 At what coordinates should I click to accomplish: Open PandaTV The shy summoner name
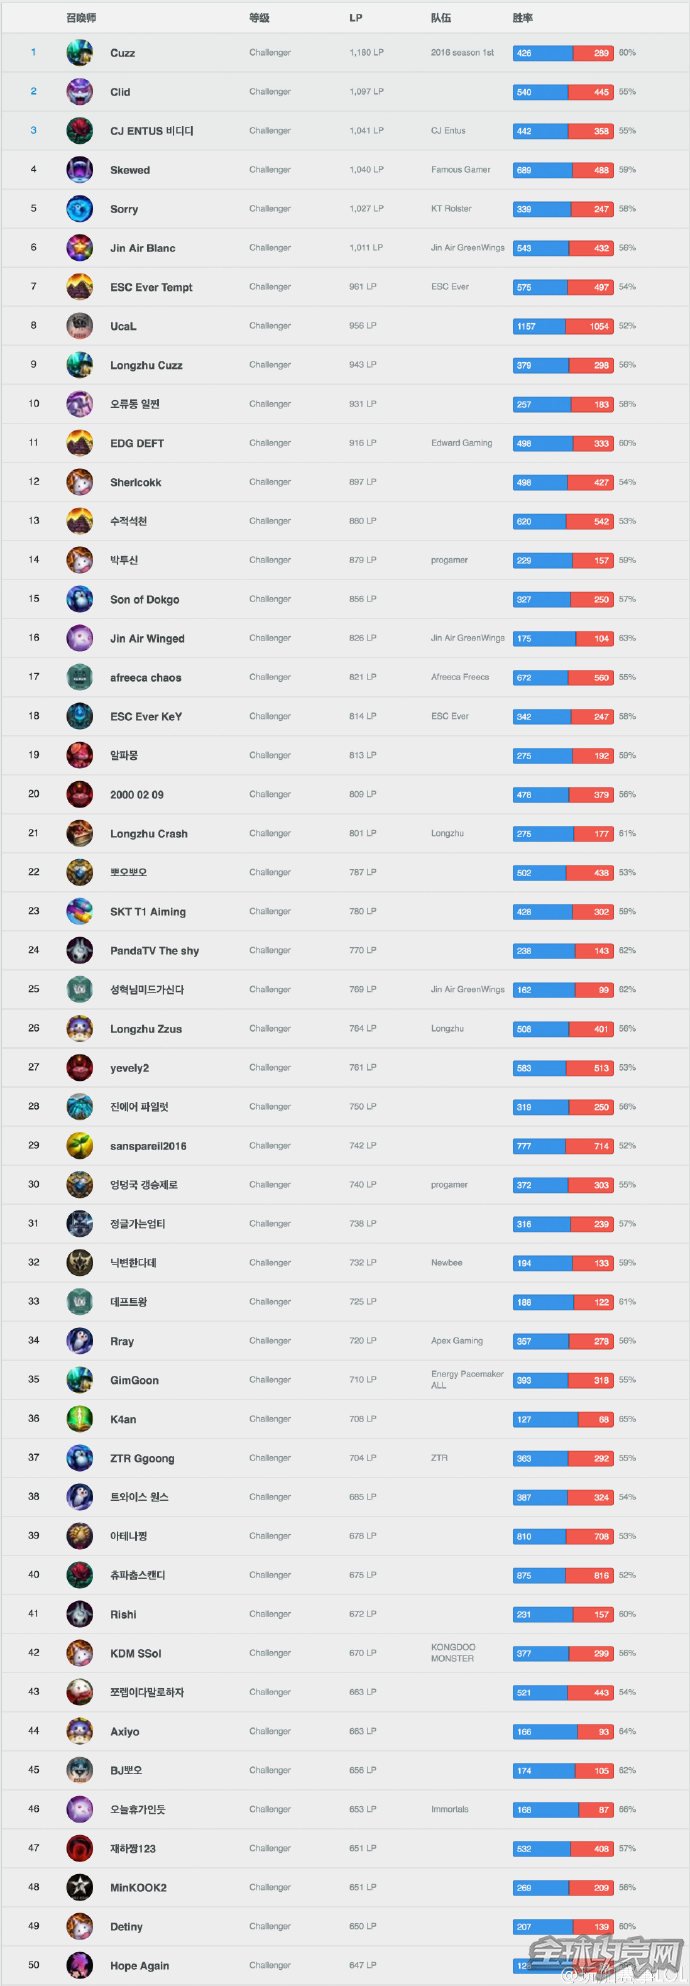point(154,951)
